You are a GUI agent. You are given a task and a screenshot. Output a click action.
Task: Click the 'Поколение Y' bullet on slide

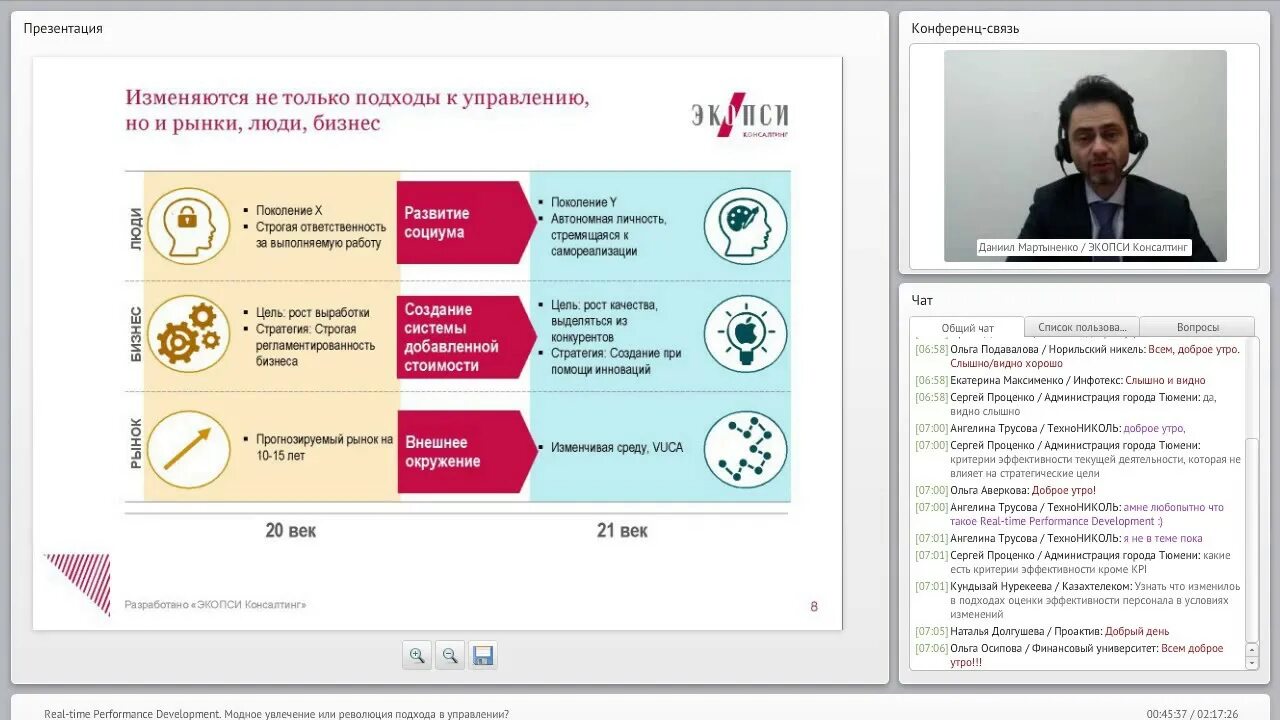pos(584,203)
